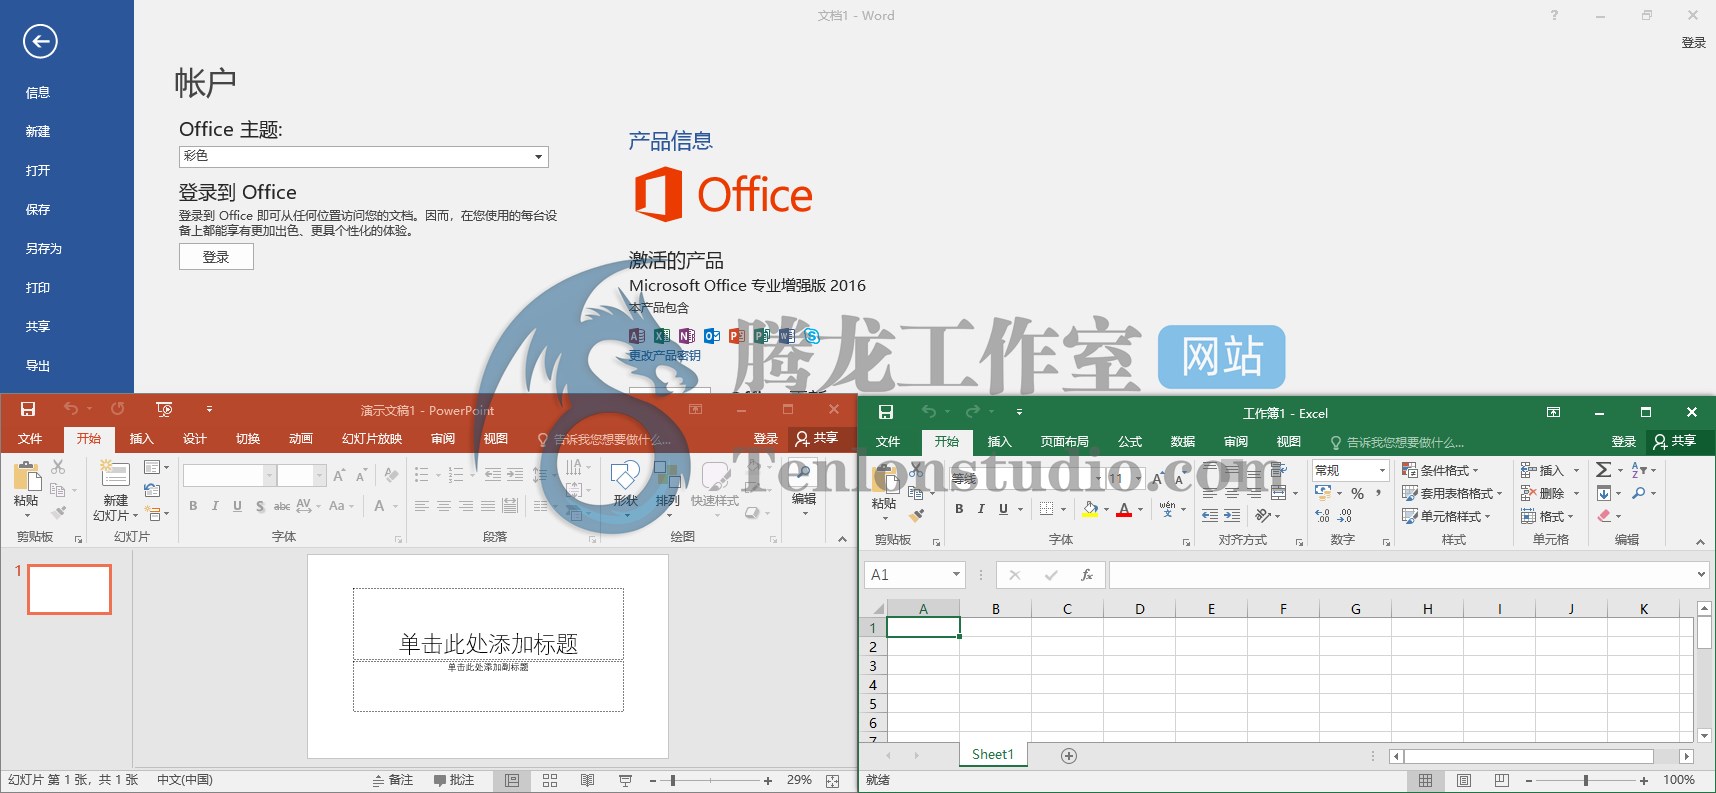The height and width of the screenshot is (793, 1716).
Task: Toggle text shadow in PowerPoint ribbon
Action: click(260, 506)
